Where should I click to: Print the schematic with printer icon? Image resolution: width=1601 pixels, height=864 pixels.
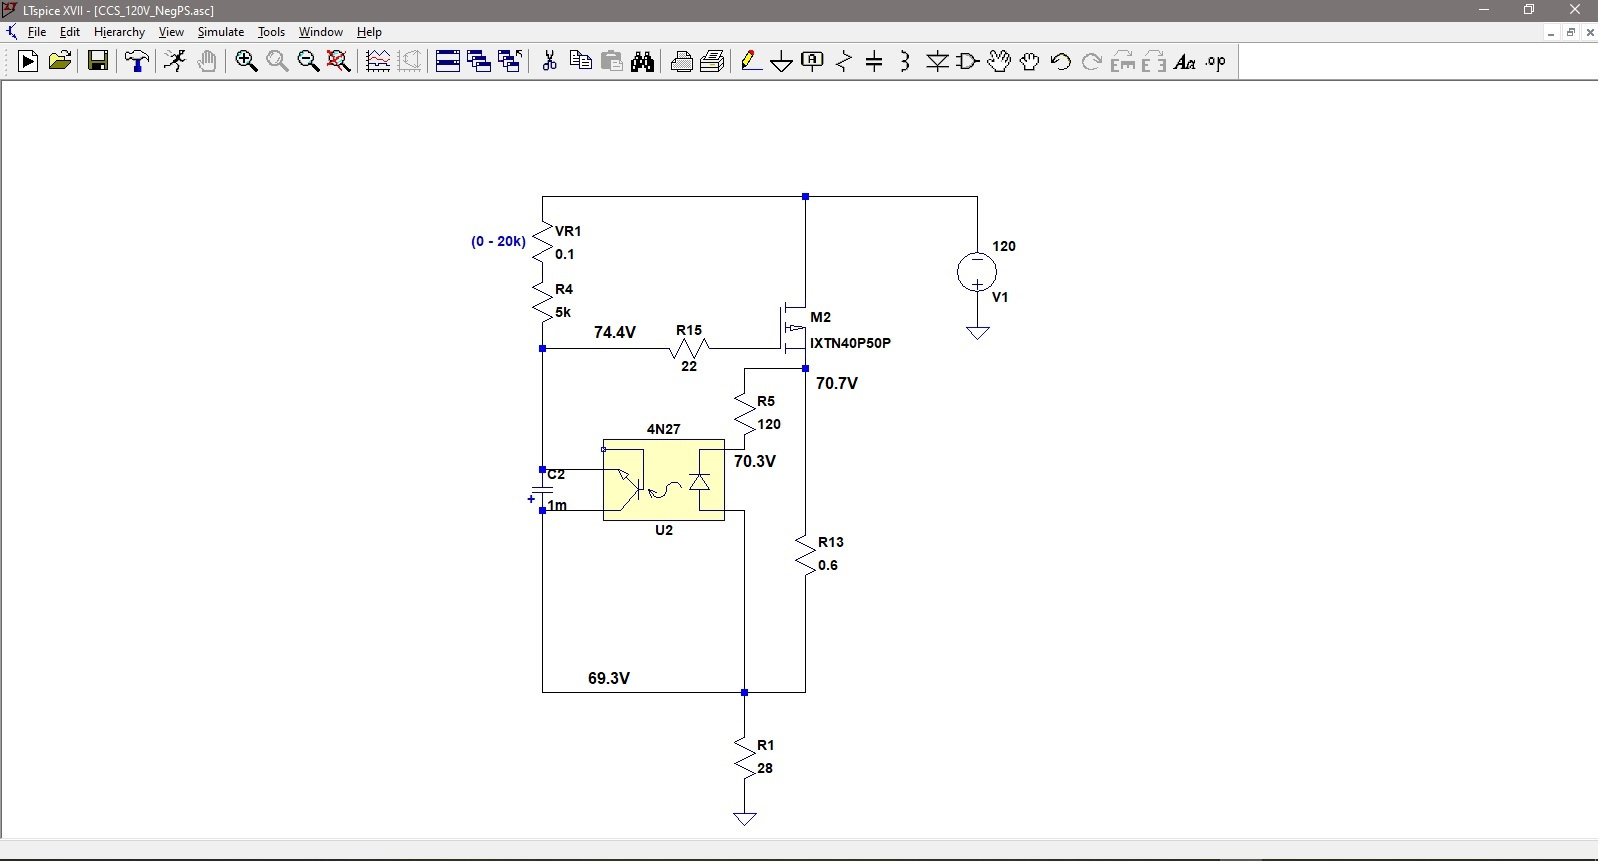[x=712, y=62]
